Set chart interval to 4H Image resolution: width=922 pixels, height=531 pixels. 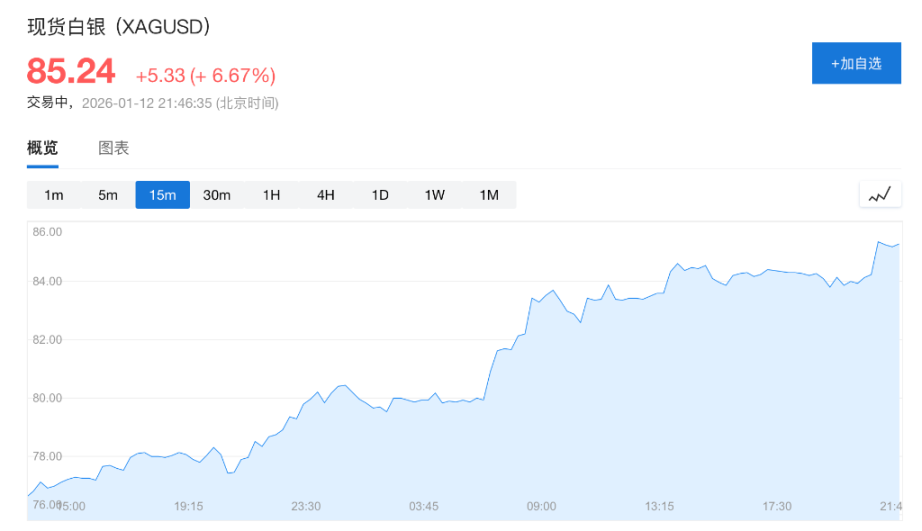325,195
